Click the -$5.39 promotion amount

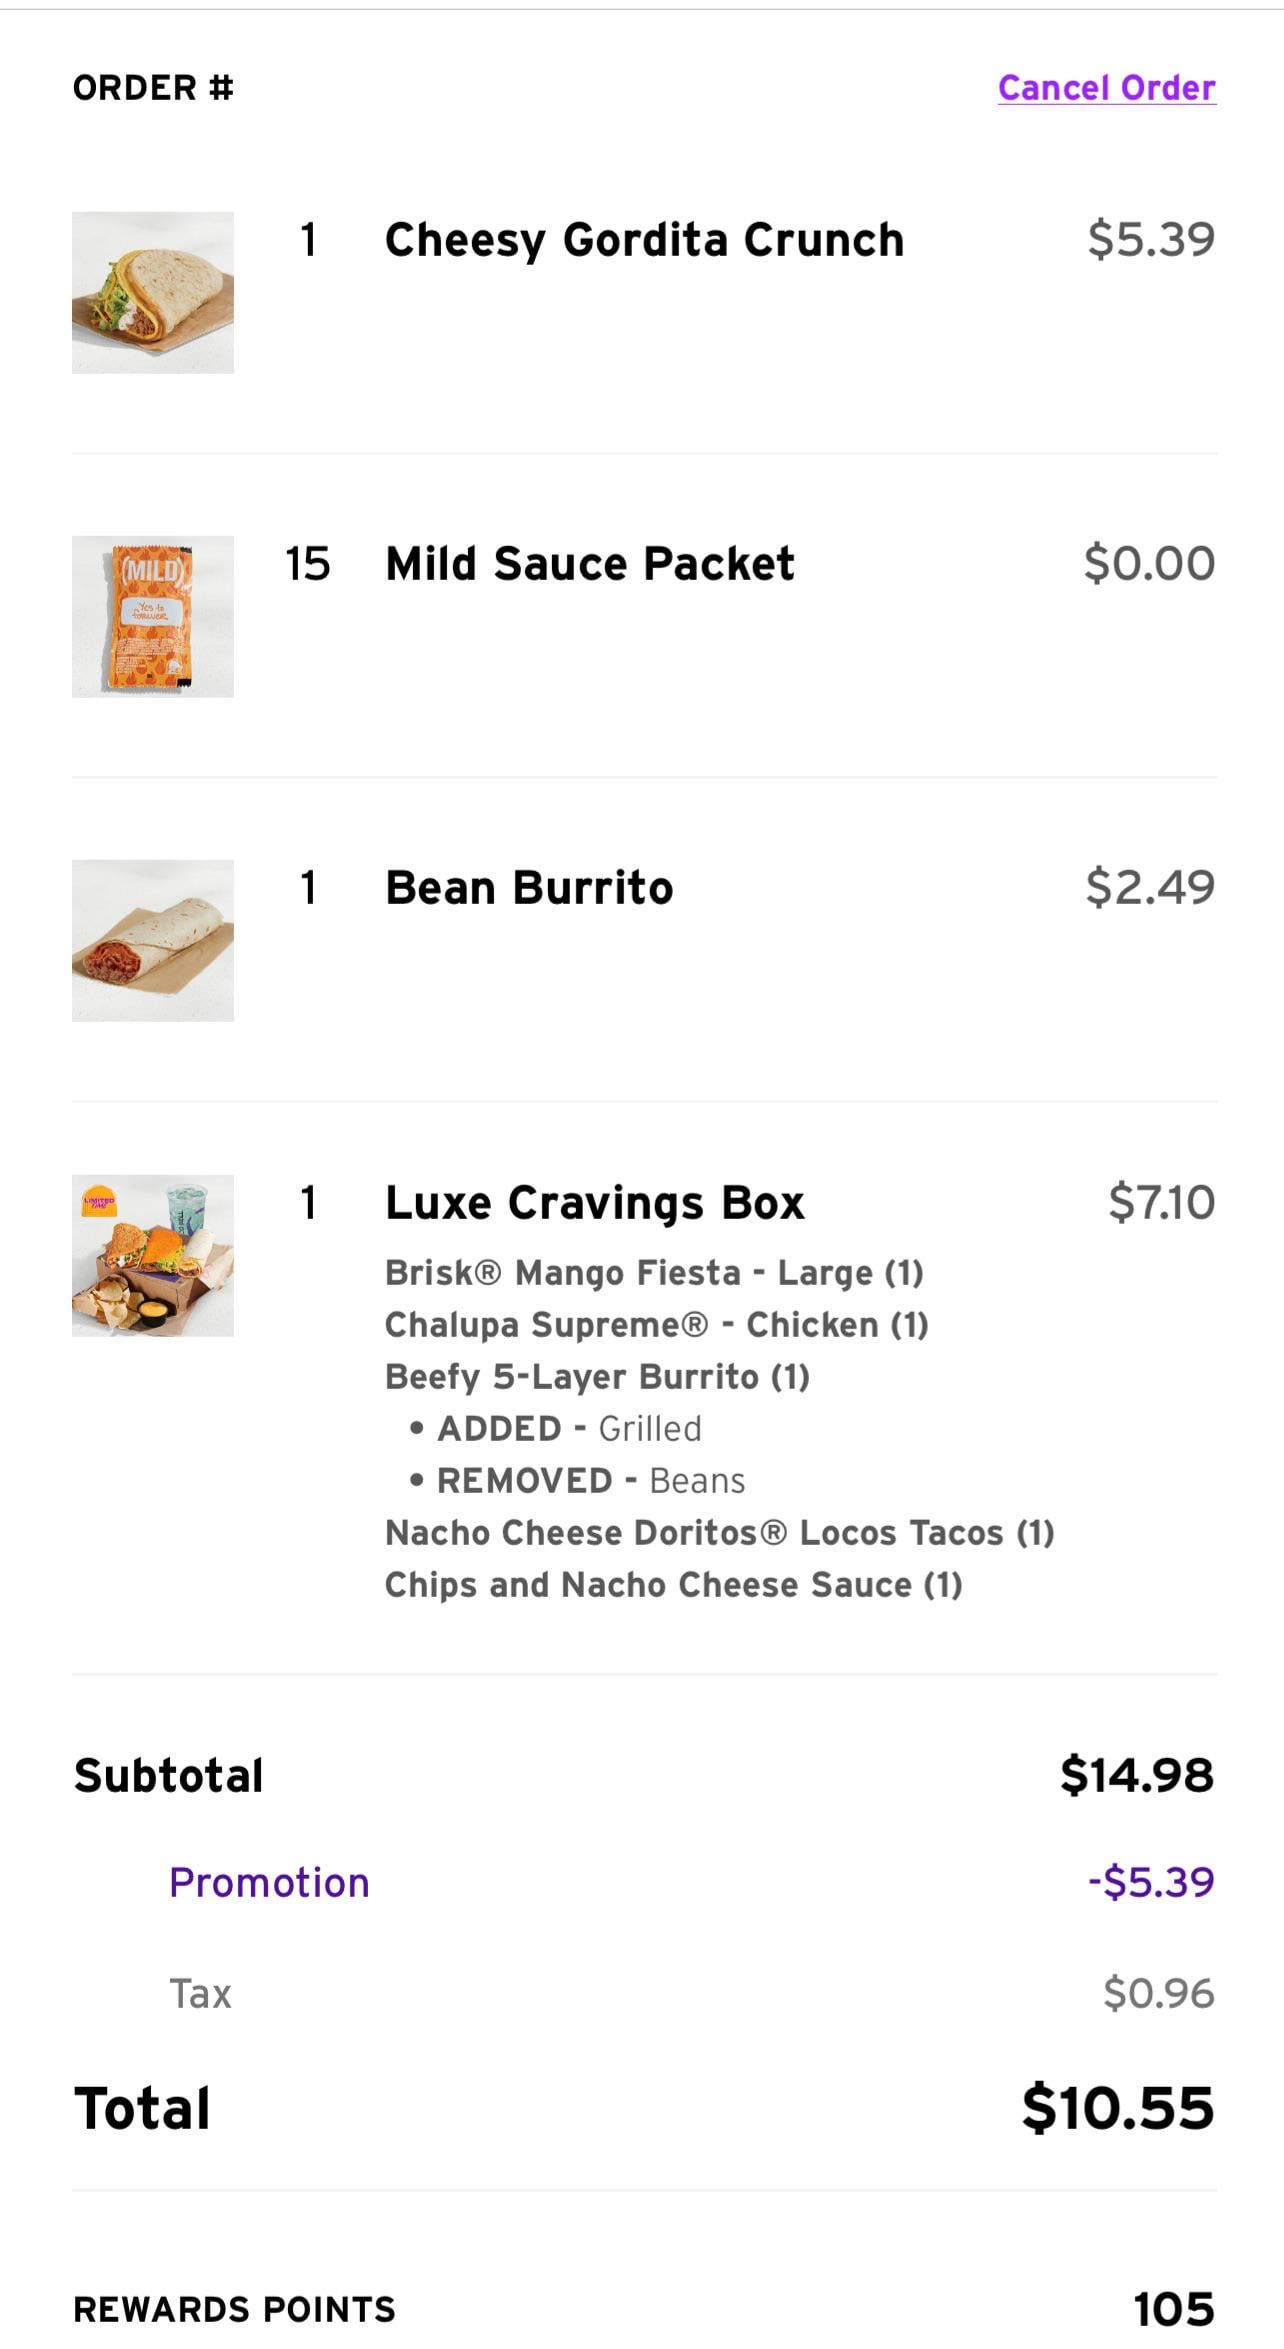pyautogui.click(x=1151, y=1883)
